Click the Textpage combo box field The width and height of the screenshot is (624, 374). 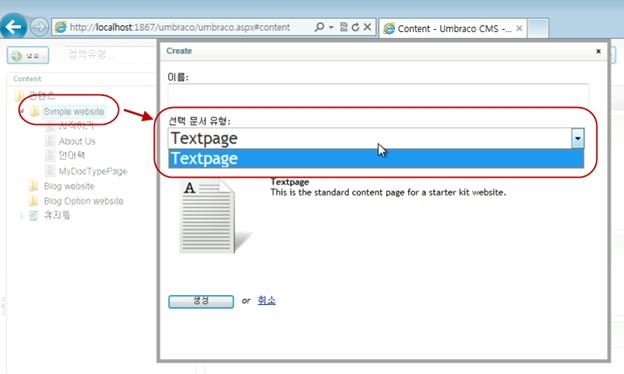376,138
